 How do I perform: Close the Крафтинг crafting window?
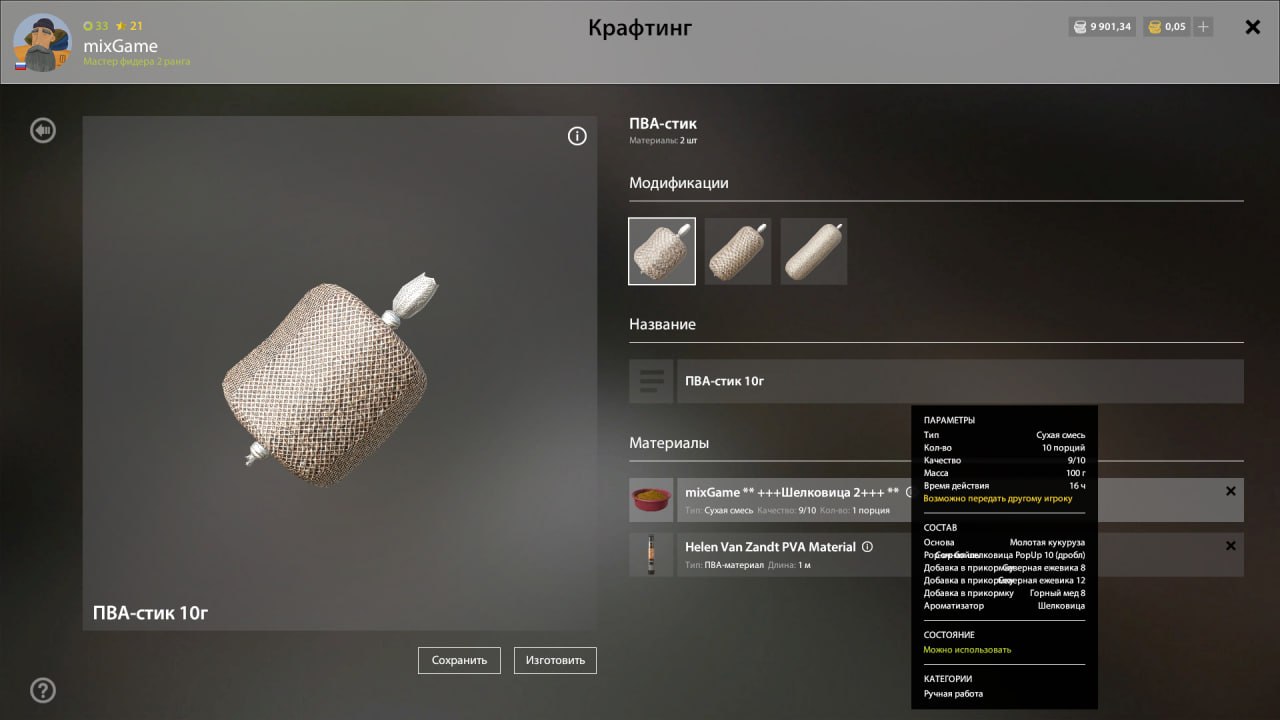click(1252, 27)
